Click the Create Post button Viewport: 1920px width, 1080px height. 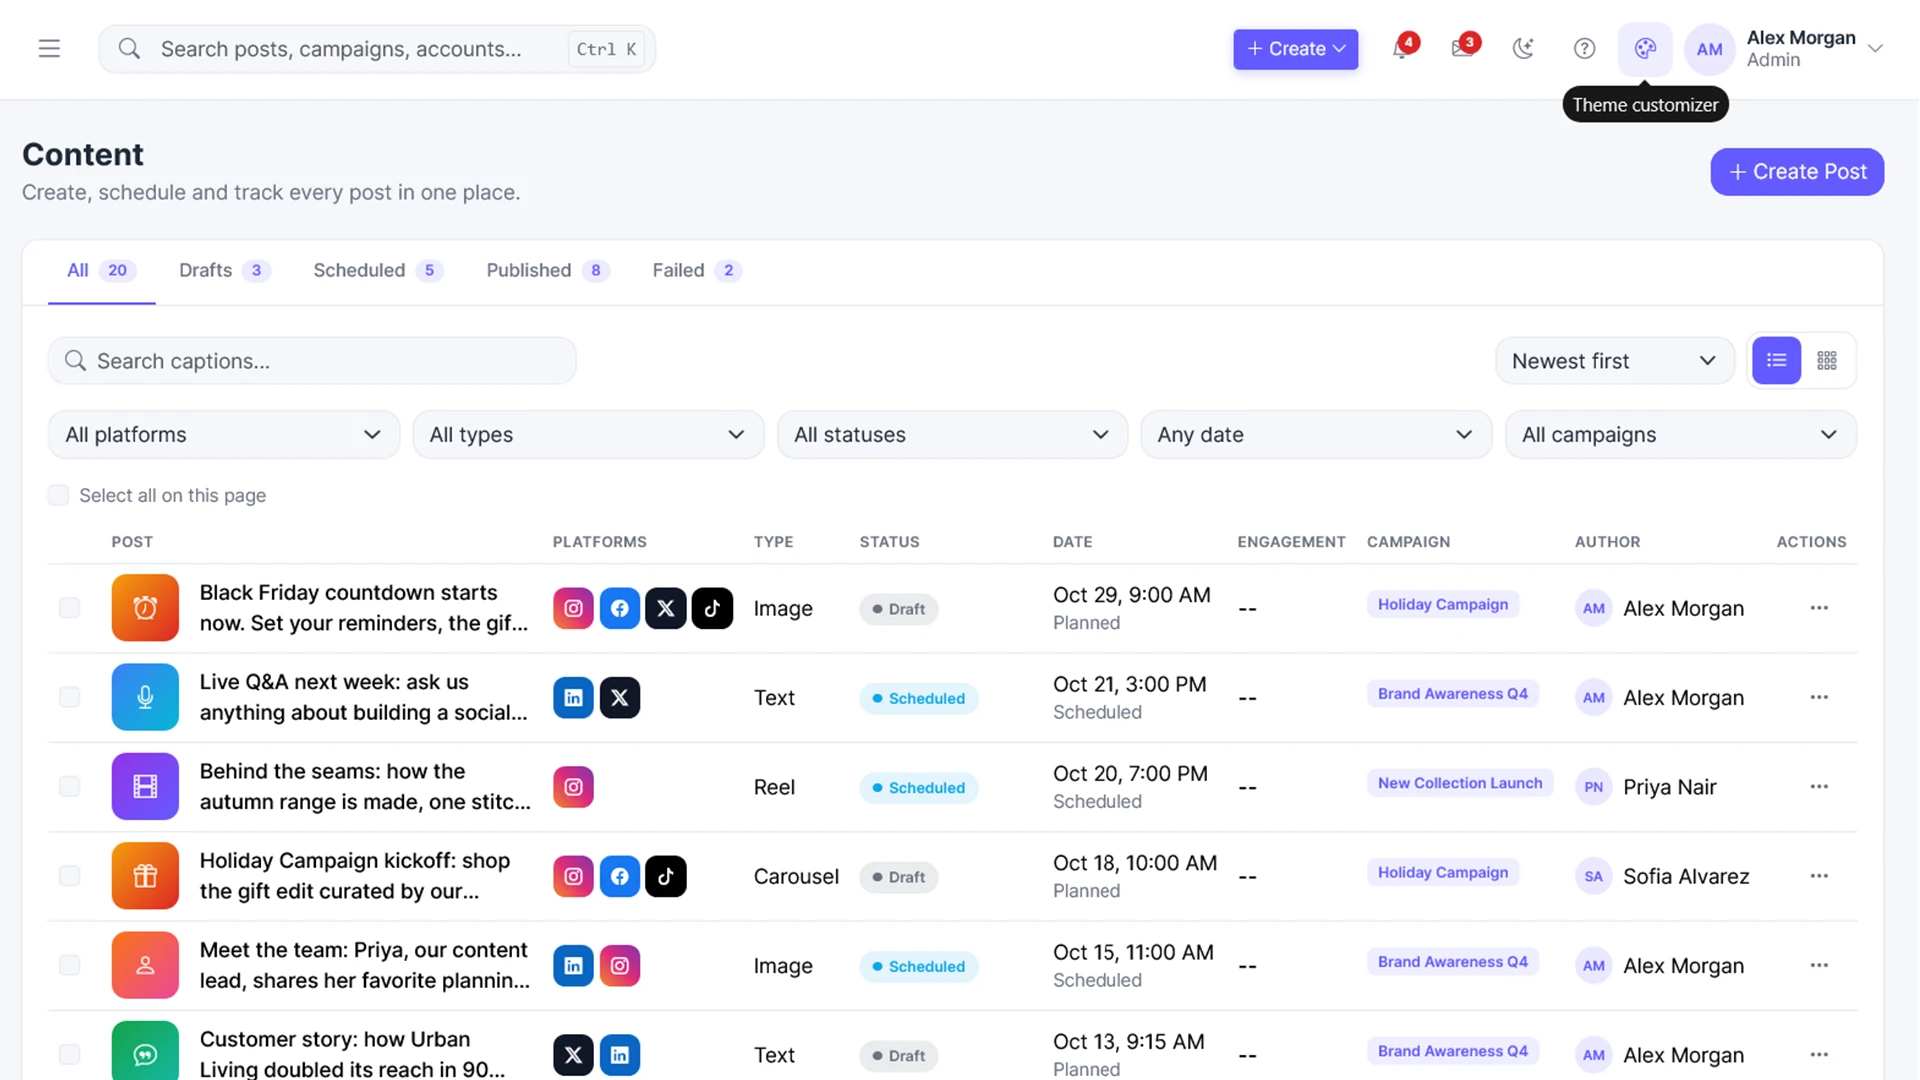tap(1797, 172)
